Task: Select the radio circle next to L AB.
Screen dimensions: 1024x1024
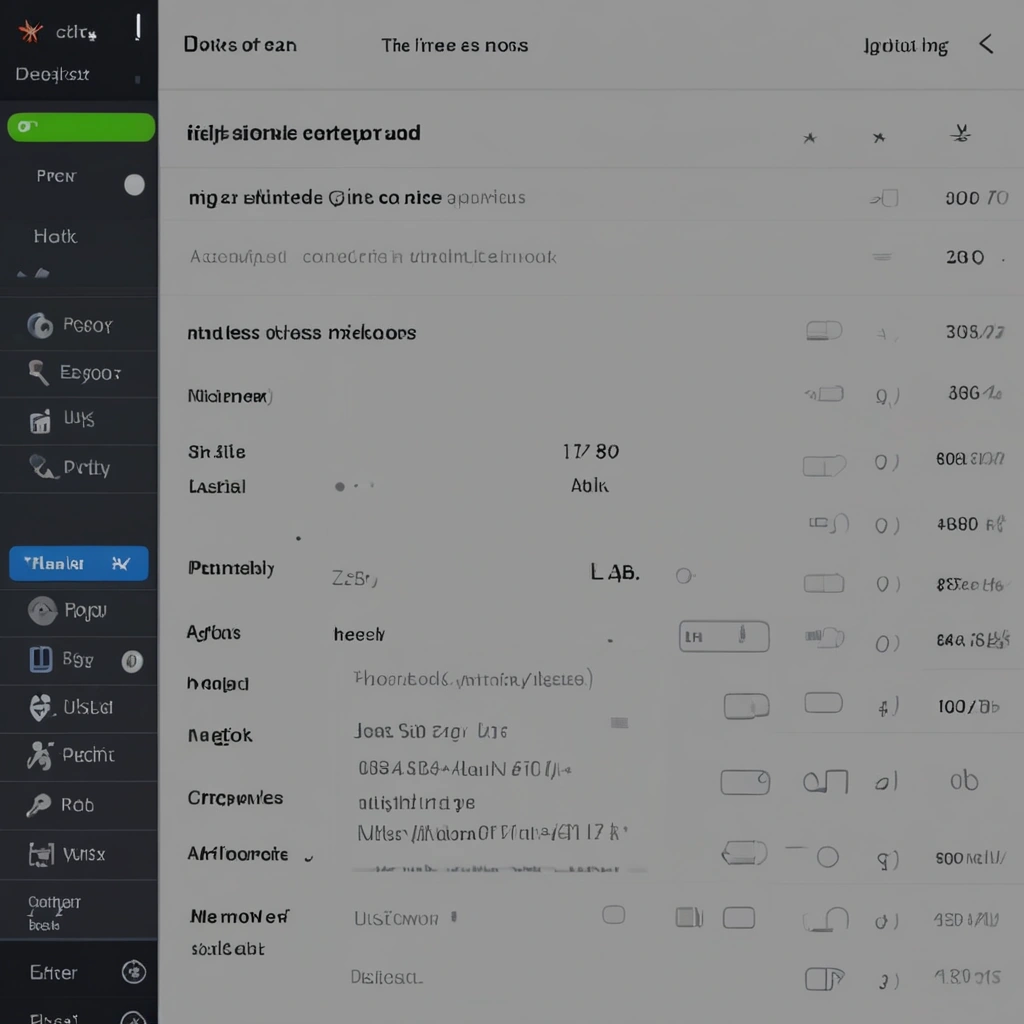Action: click(x=684, y=575)
